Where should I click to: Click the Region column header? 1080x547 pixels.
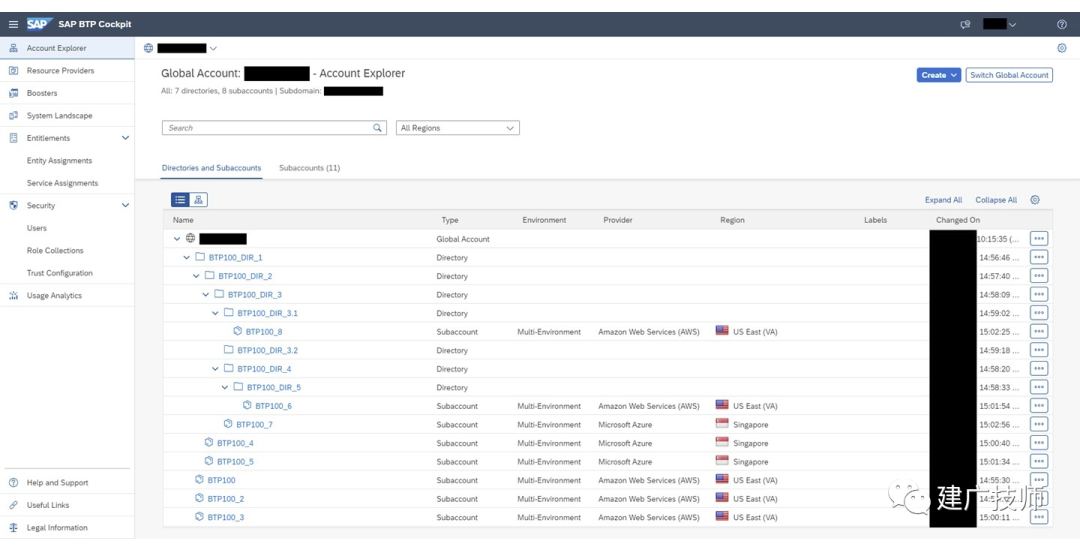(732, 220)
